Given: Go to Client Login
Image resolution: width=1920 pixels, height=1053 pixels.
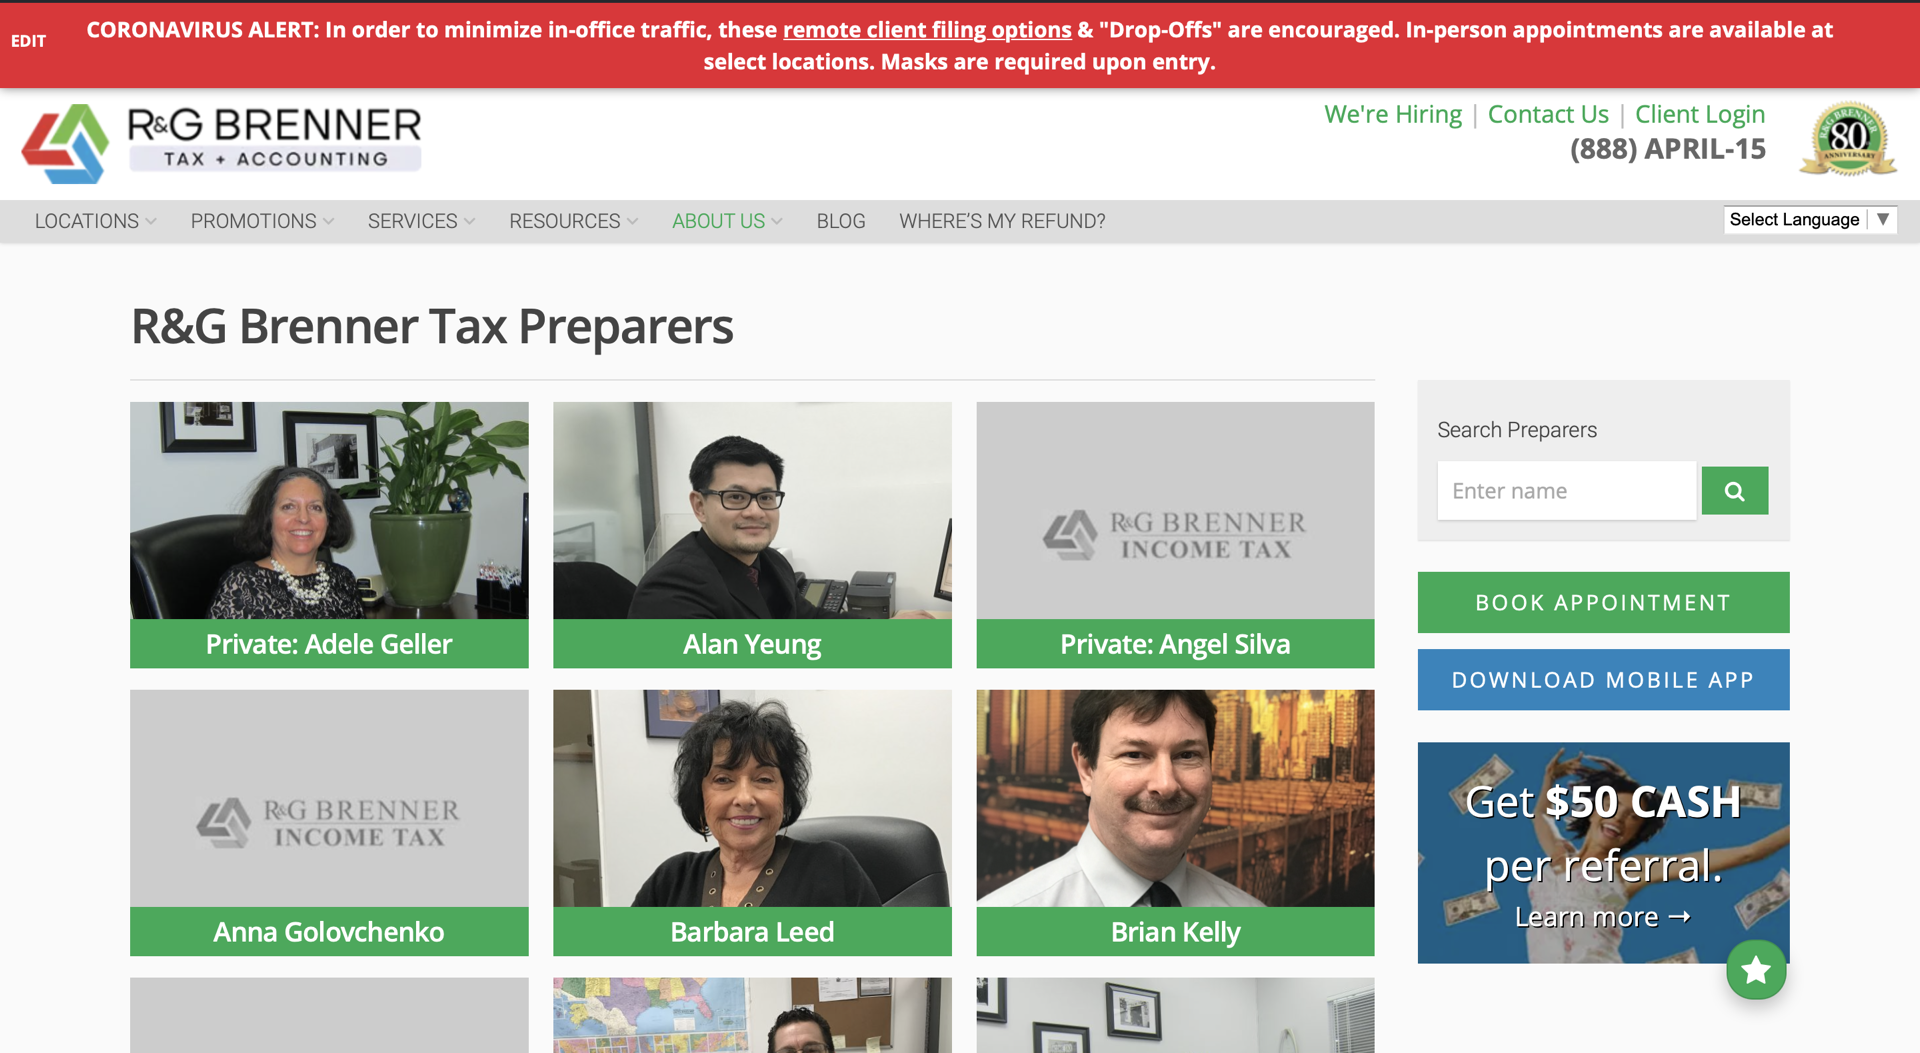Looking at the screenshot, I should [1700, 114].
